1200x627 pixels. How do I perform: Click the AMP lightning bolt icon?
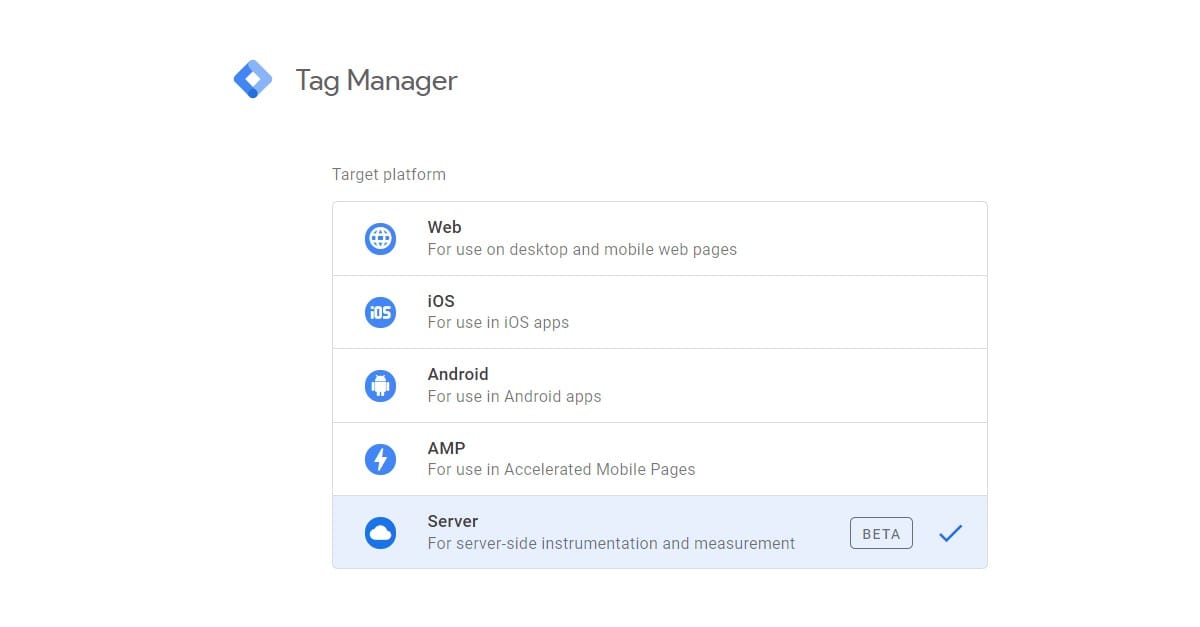(x=380, y=459)
